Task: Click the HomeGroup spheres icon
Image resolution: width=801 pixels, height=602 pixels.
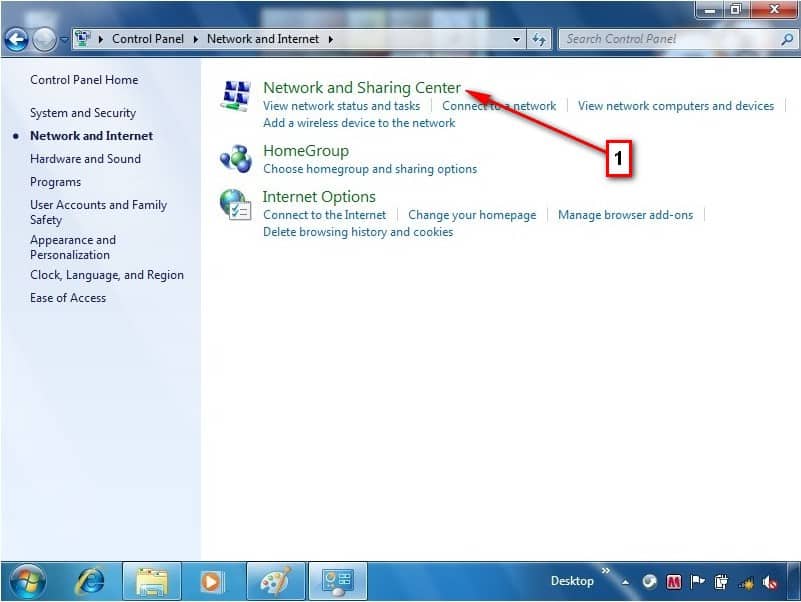Action: [x=235, y=158]
